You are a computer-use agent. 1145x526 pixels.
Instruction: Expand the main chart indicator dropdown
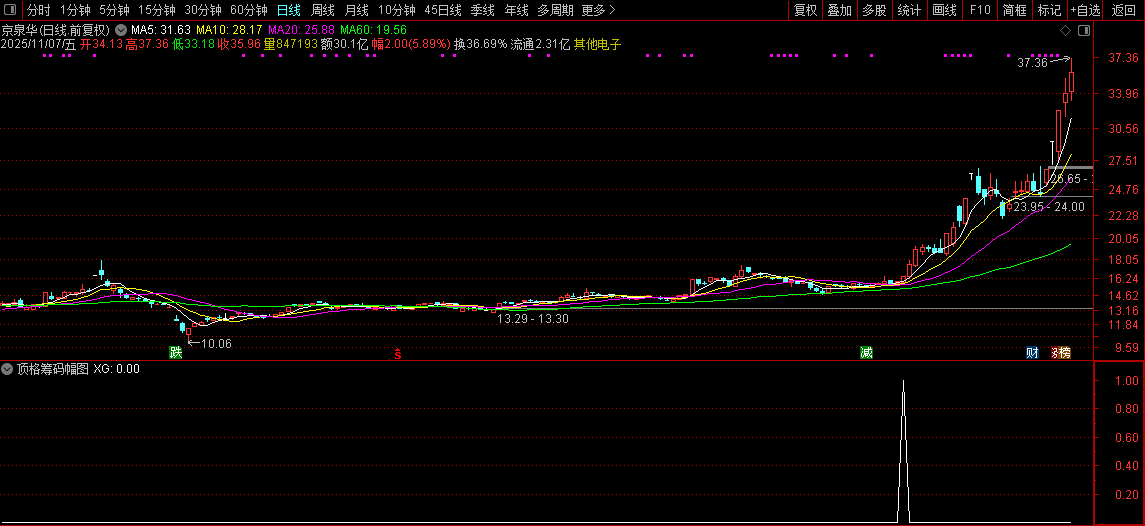tap(120, 31)
